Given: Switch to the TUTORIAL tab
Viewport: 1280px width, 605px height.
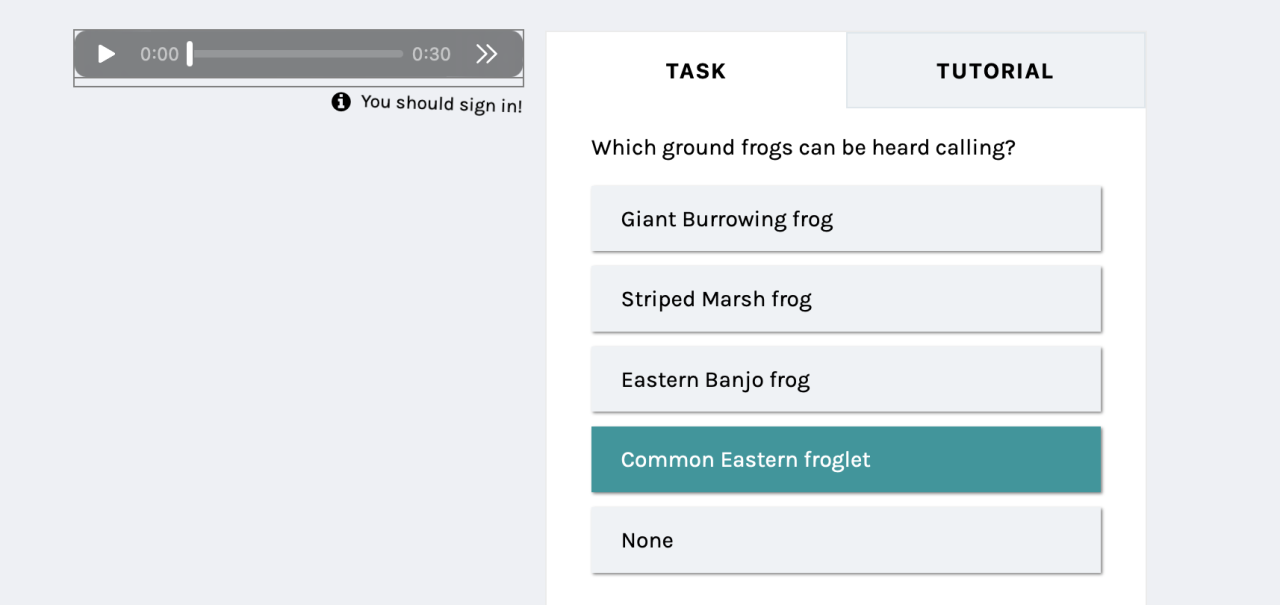Looking at the screenshot, I should pos(995,71).
